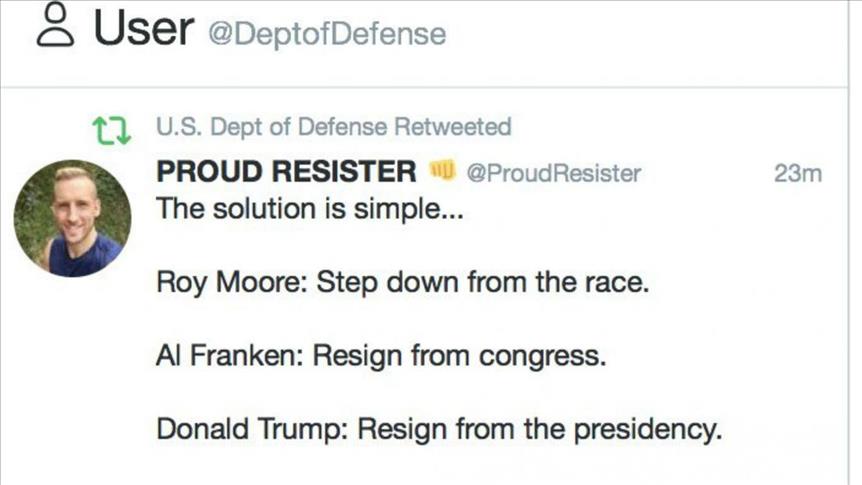Viewport: 862px width, 485px height.
Task: Click the fist emoji beside PROUD RESISTER
Action: 442,172
